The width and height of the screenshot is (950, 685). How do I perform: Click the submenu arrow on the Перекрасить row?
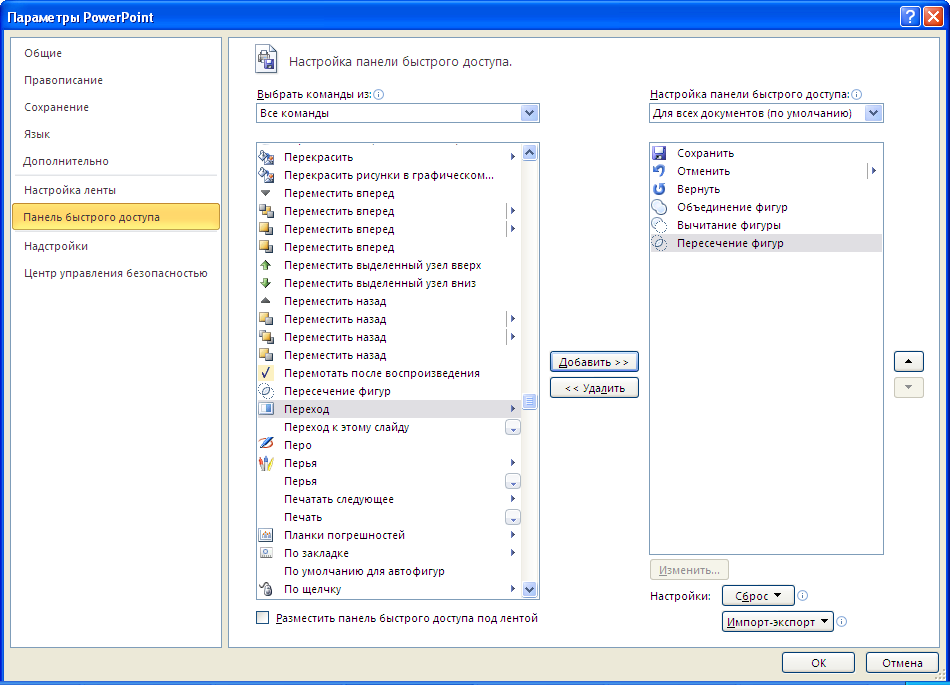[x=513, y=157]
